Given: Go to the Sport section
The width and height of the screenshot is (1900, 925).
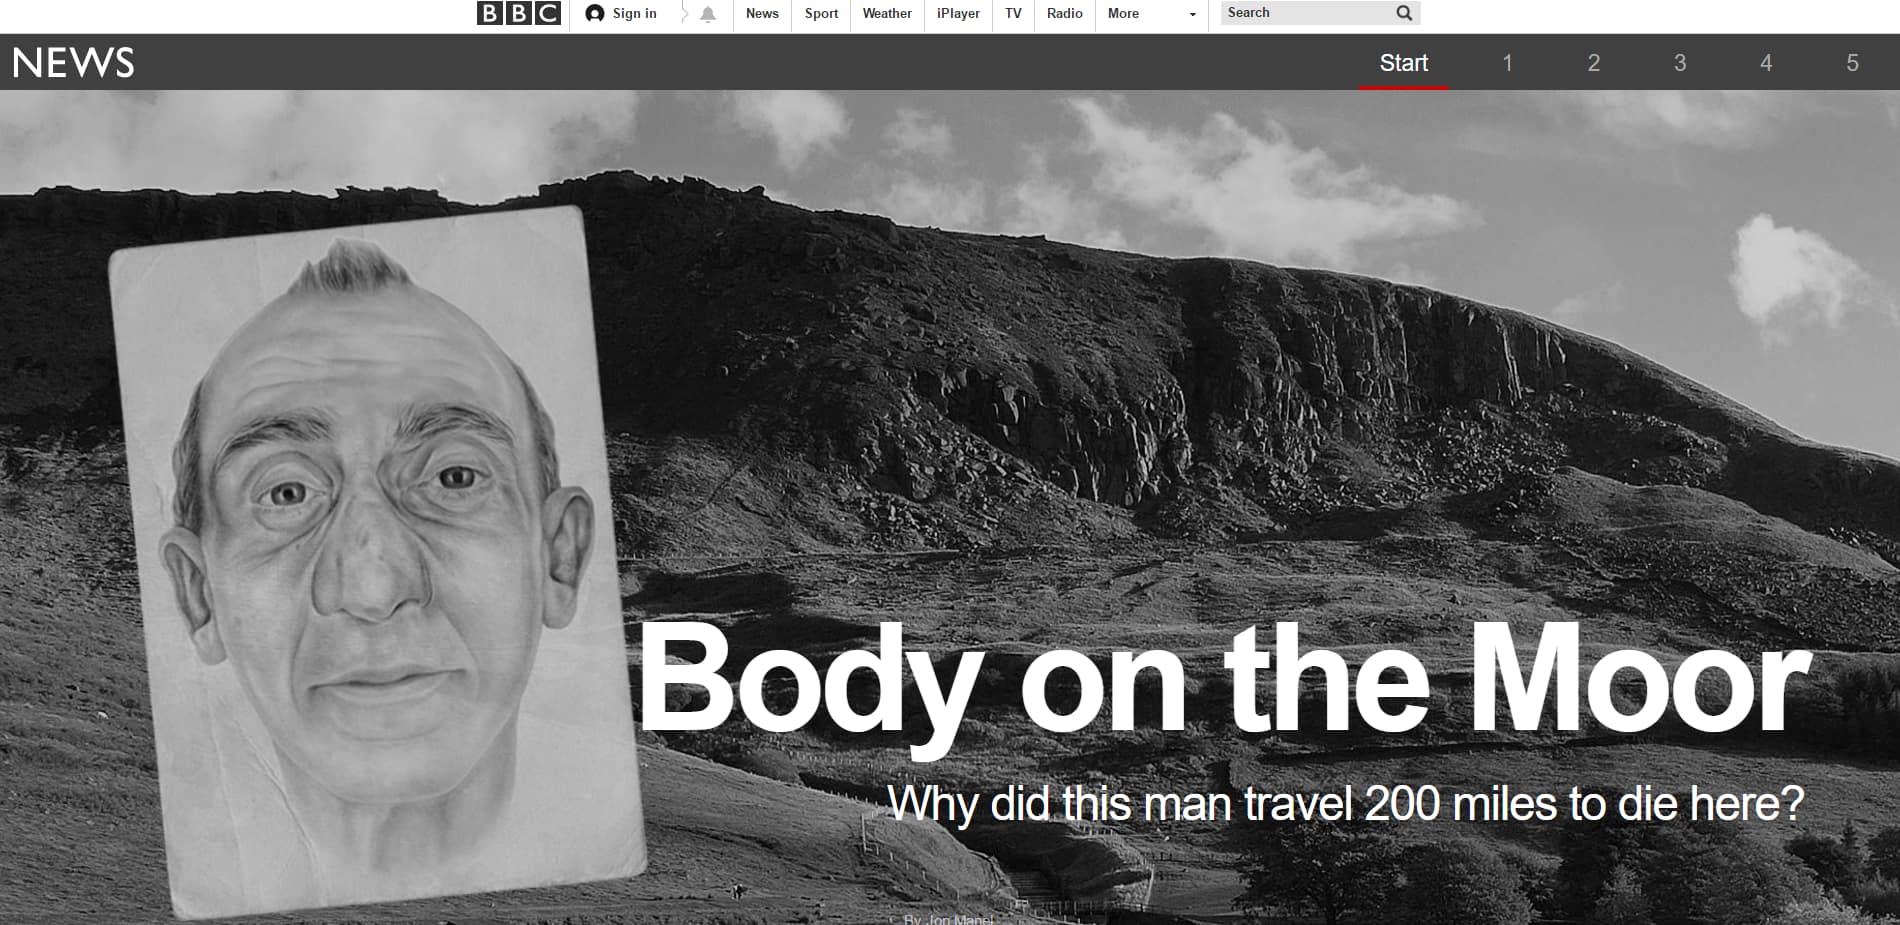Looking at the screenshot, I should coord(821,14).
